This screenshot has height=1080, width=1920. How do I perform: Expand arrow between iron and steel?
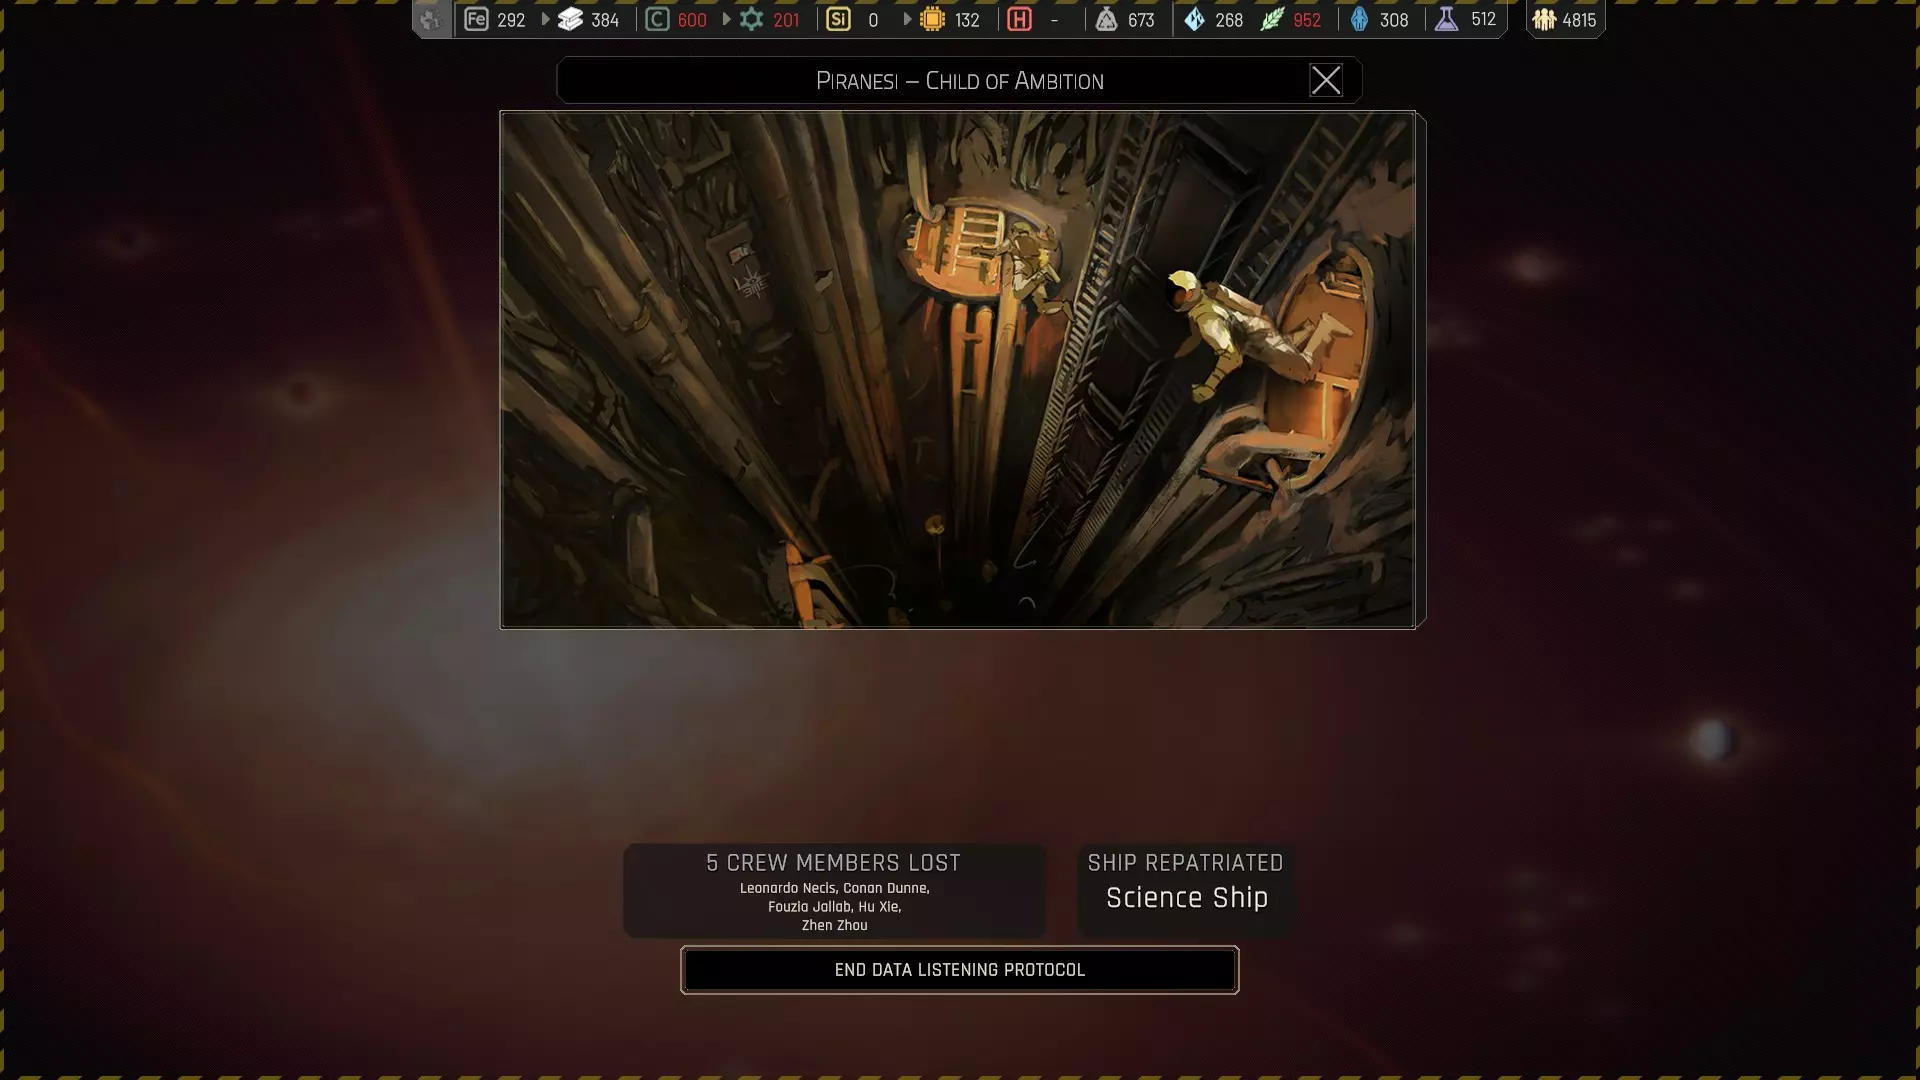click(546, 19)
